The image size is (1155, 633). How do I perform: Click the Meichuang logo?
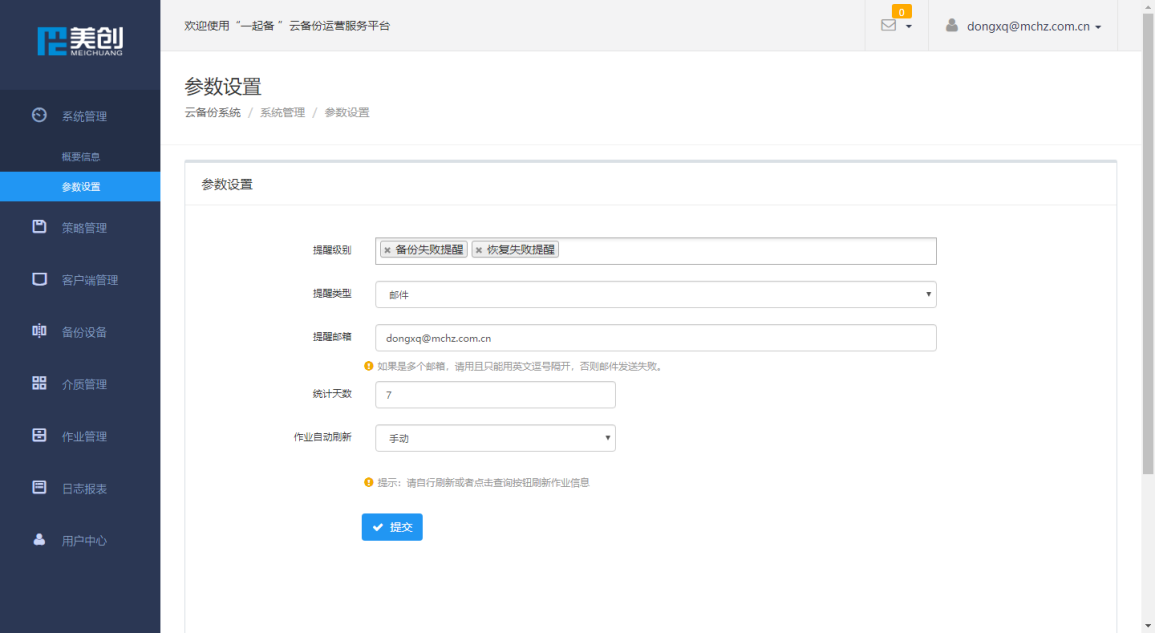[80, 41]
